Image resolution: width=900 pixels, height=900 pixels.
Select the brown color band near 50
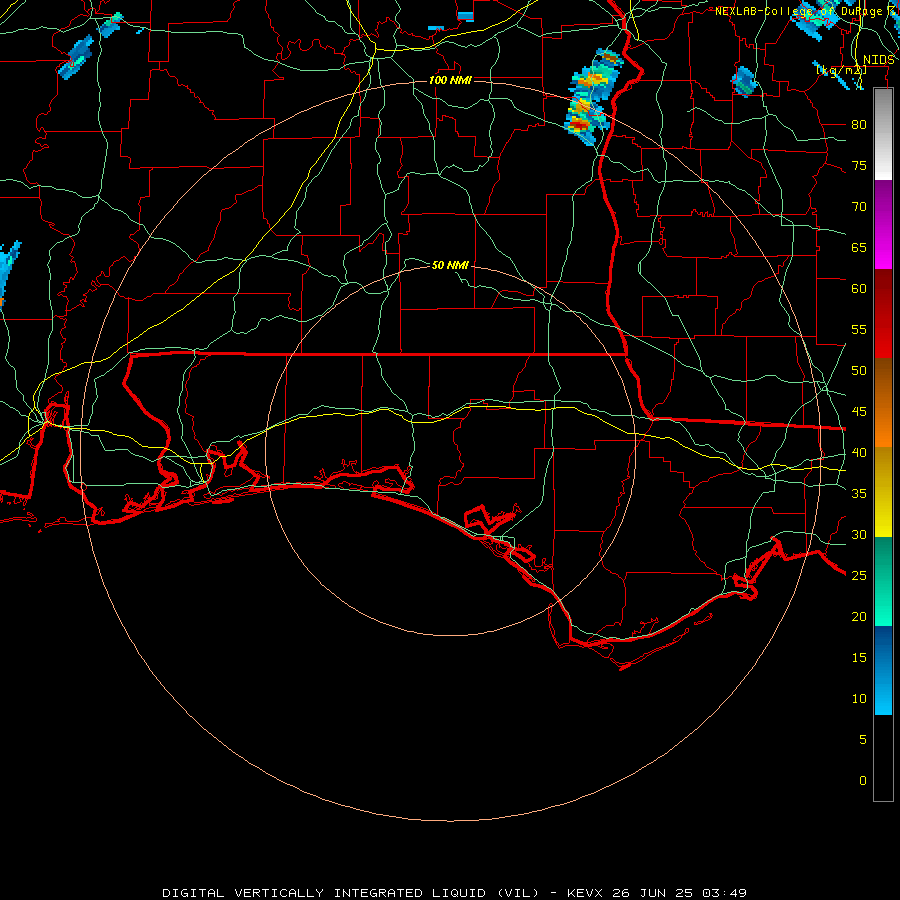(x=883, y=381)
